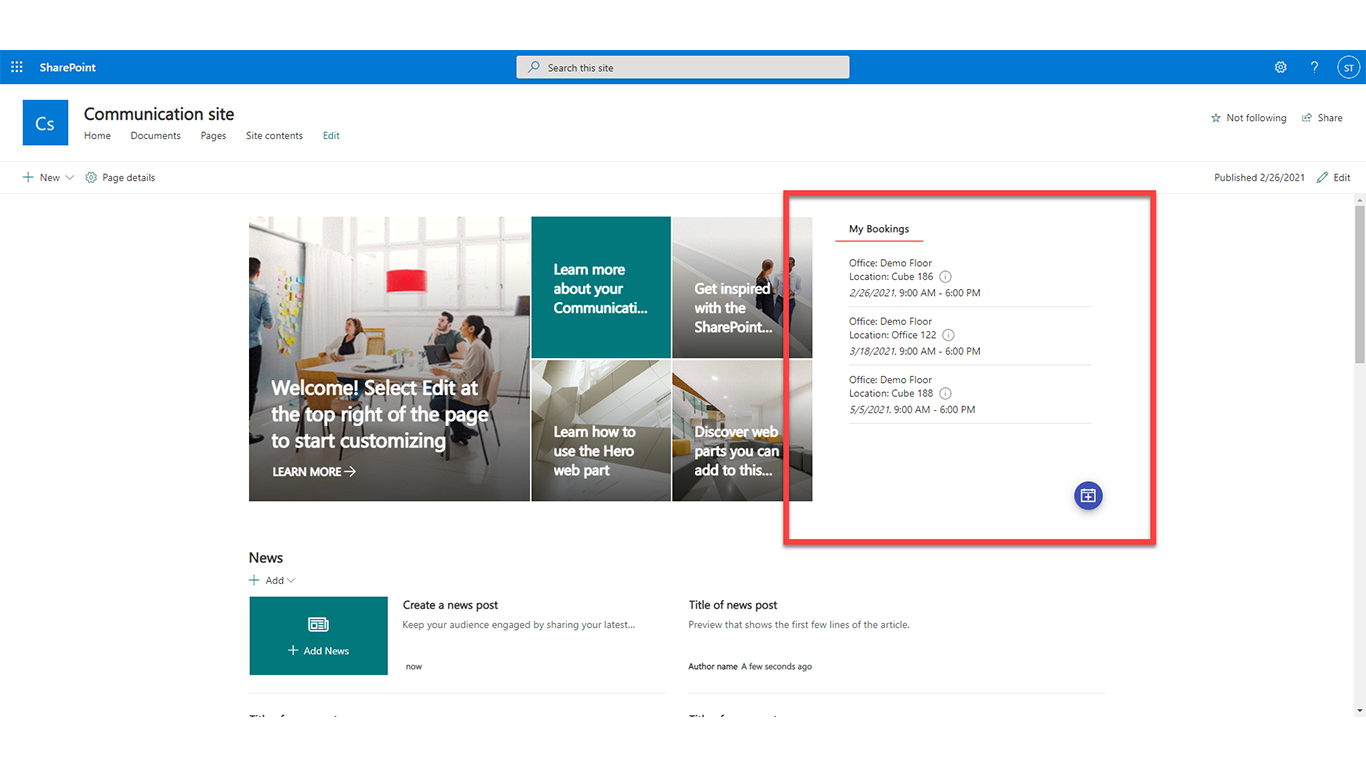
Task: Open the Pages navigation item
Action: (213, 136)
